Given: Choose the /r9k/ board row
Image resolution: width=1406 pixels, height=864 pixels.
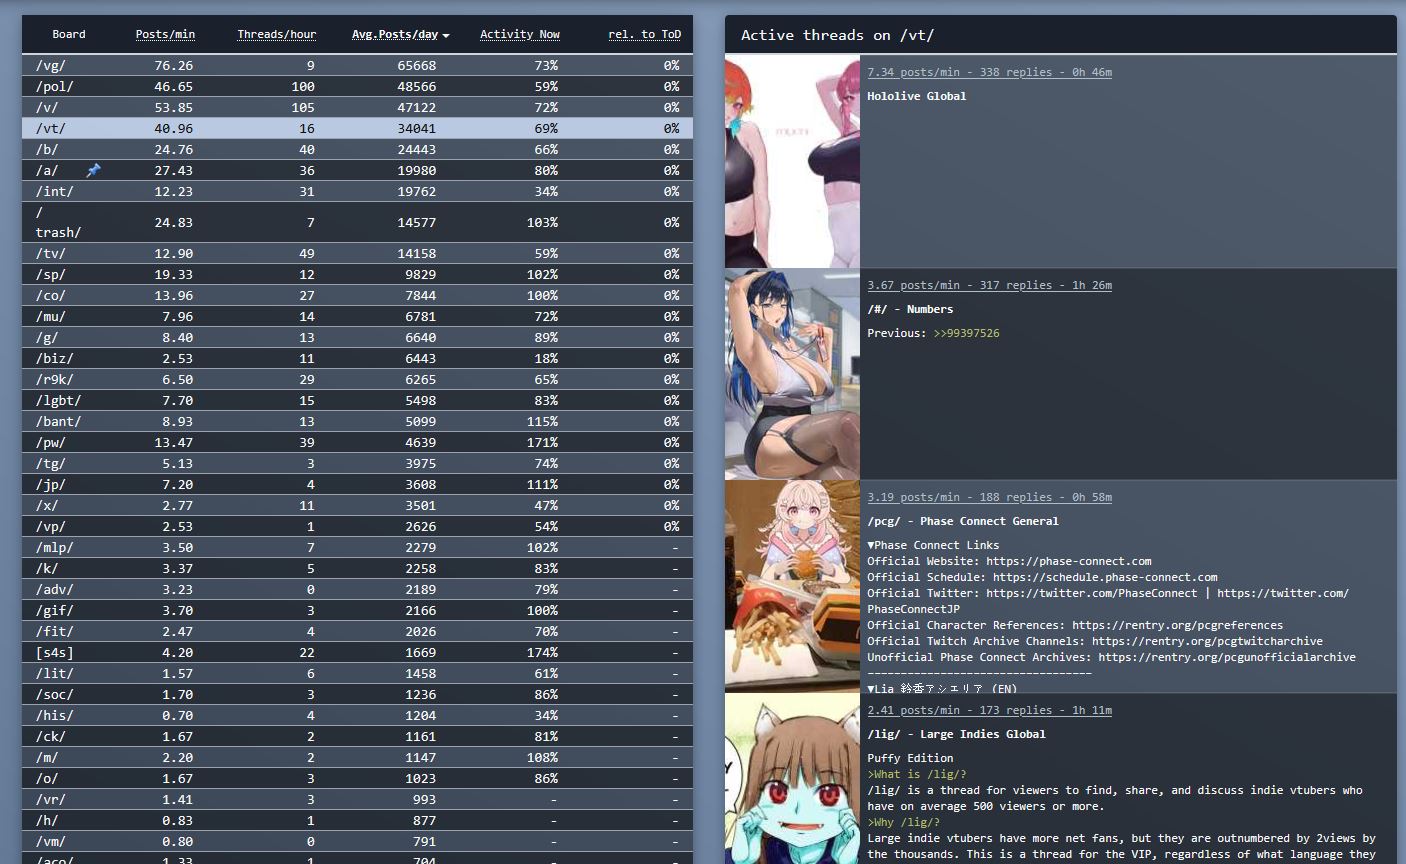Looking at the screenshot, I should [357, 379].
